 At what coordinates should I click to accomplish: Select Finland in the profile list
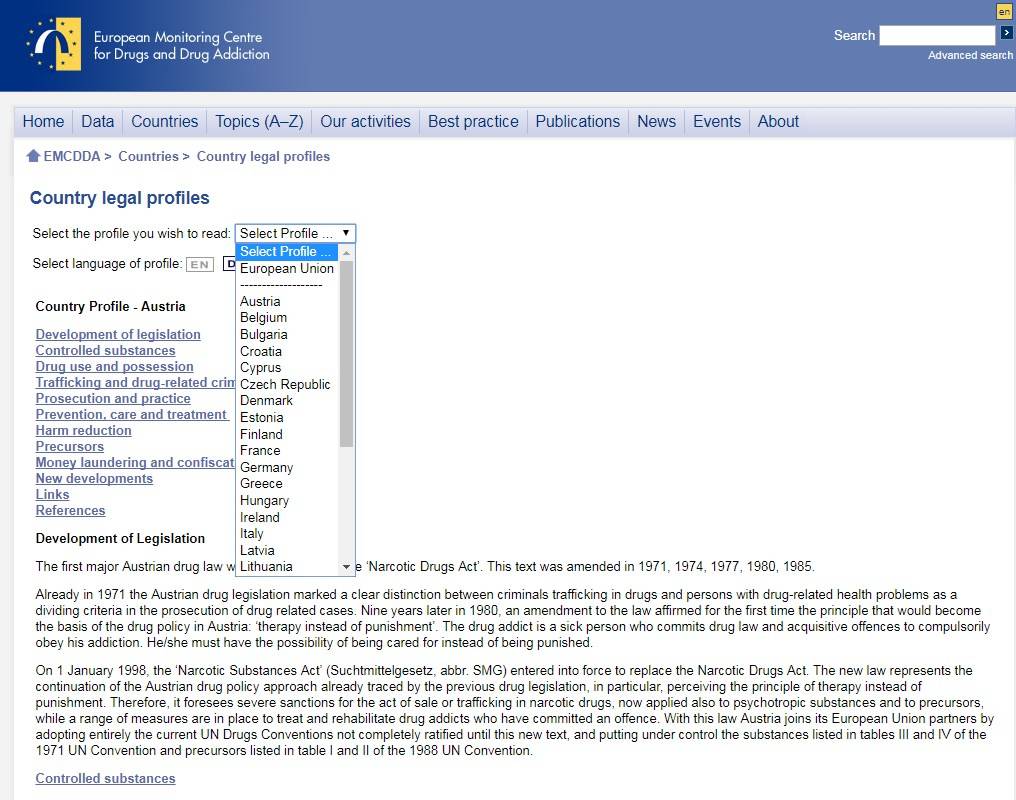point(287,434)
